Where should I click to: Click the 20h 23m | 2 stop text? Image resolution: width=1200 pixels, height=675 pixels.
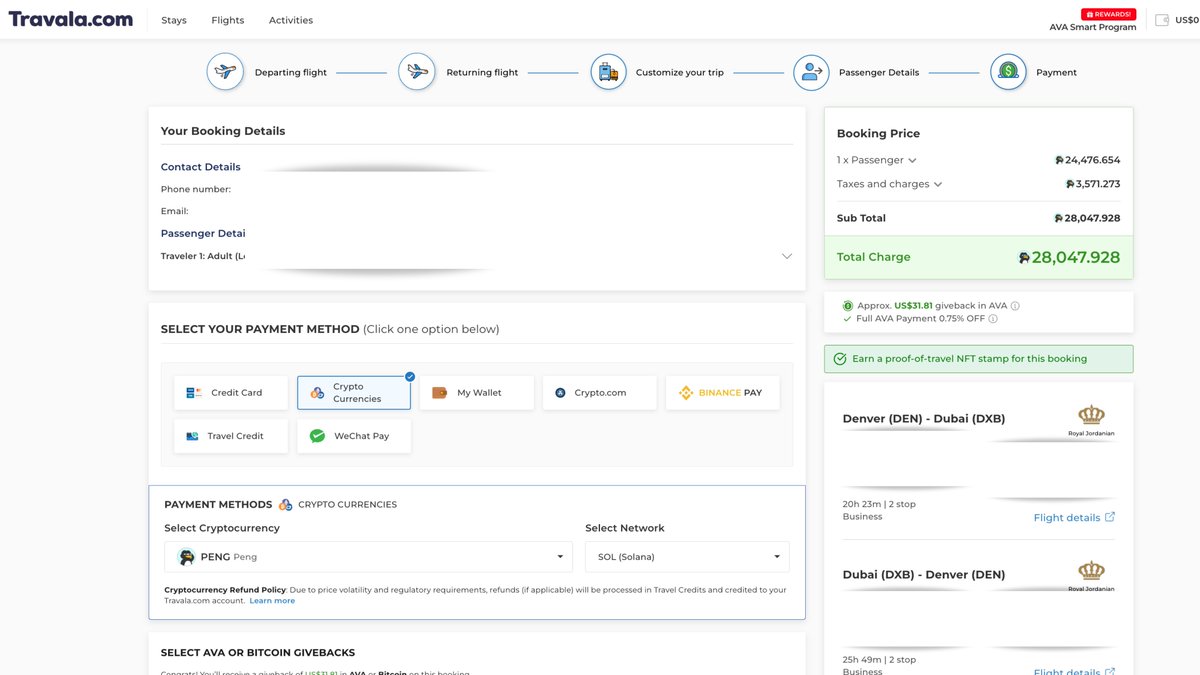click(x=879, y=504)
